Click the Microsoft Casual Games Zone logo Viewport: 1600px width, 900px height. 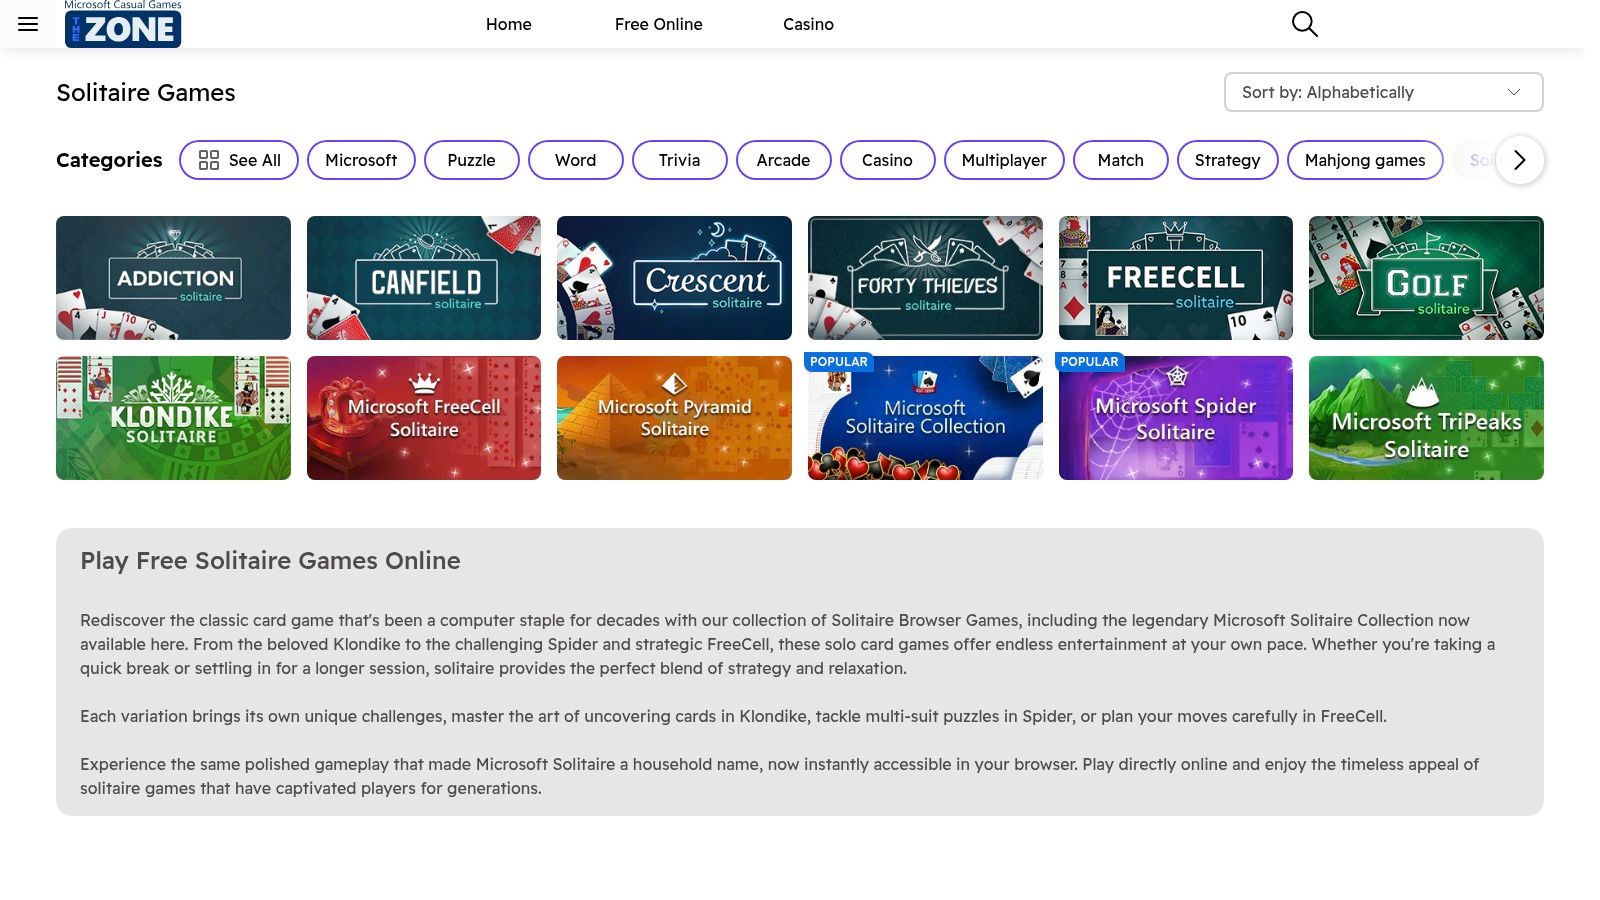pyautogui.click(x=123, y=24)
